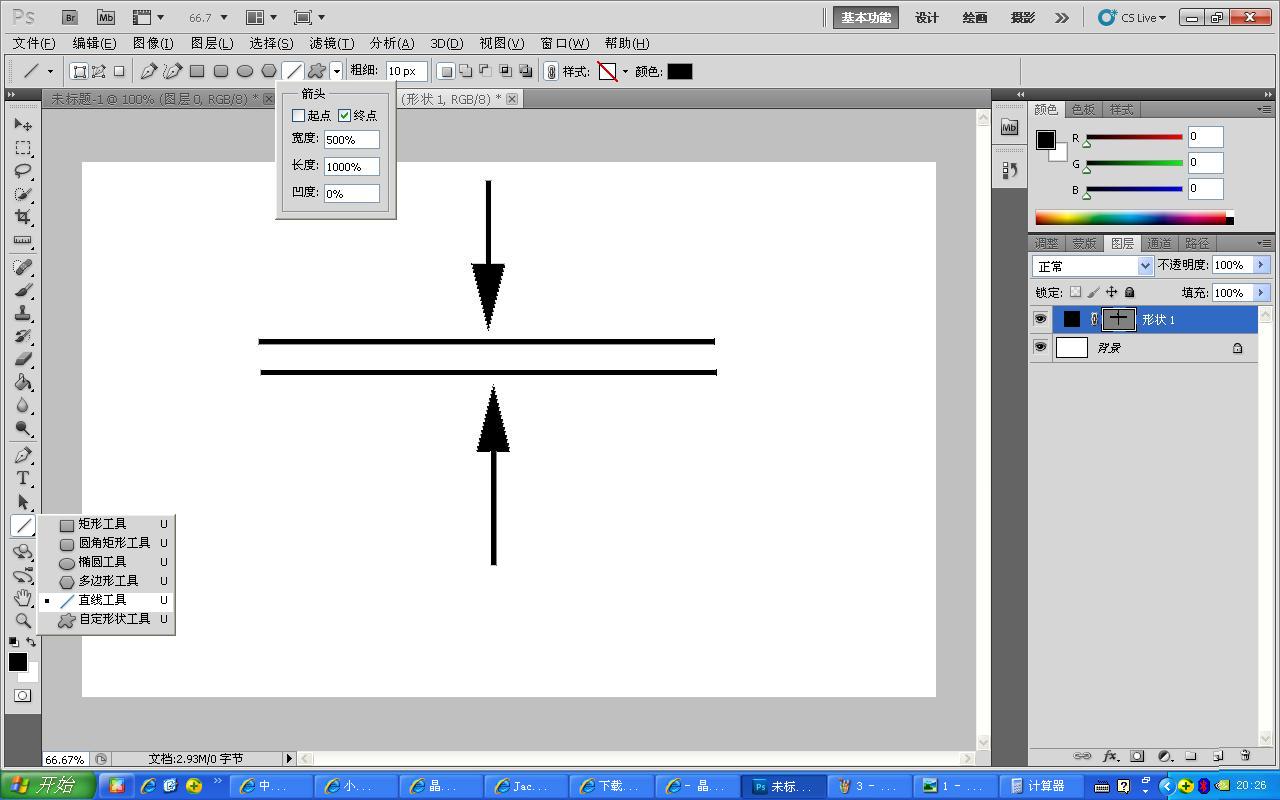Choose Shape Layers mode in options bar
The image size is (1280, 800).
pos(79,71)
